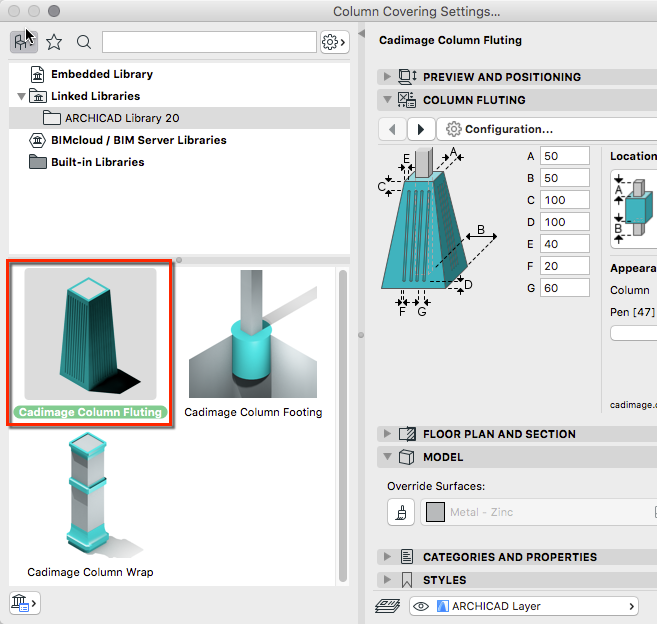
Task: Click the Built-in Libraries folder icon
Action: [38, 162]
